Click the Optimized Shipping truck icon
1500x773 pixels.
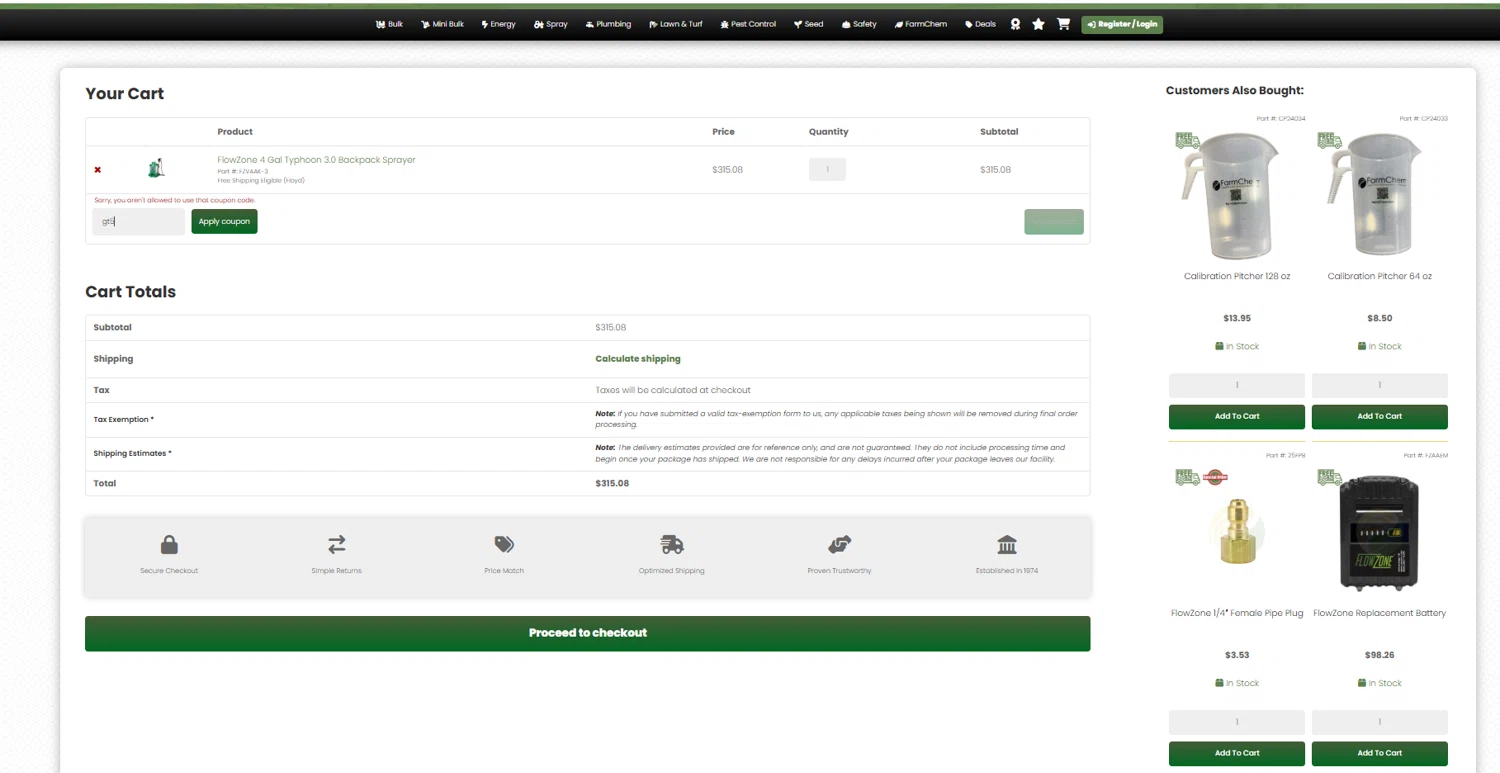click(x=672, y=545)
